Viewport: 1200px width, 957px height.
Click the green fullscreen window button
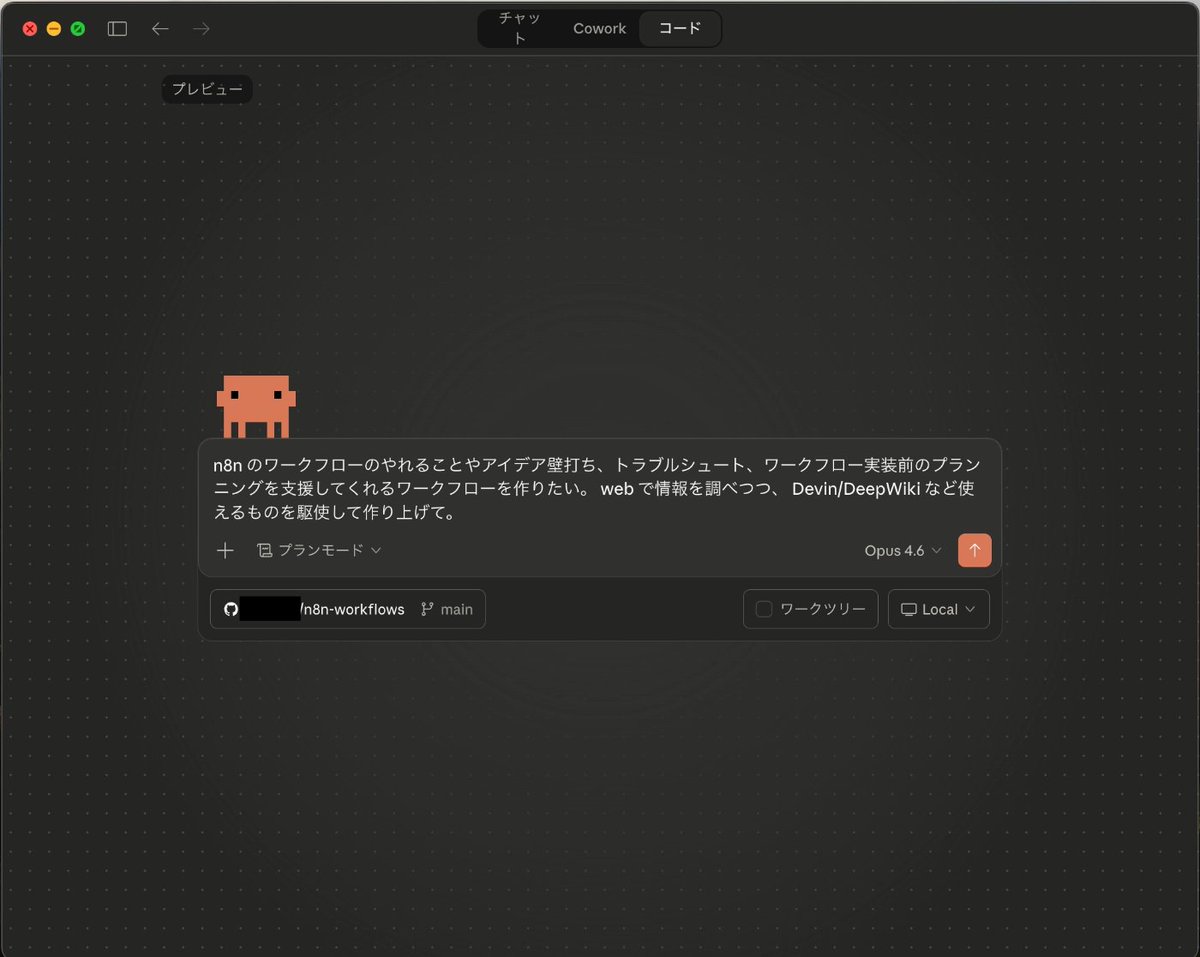pyautogui.click(x=78, y=29)
